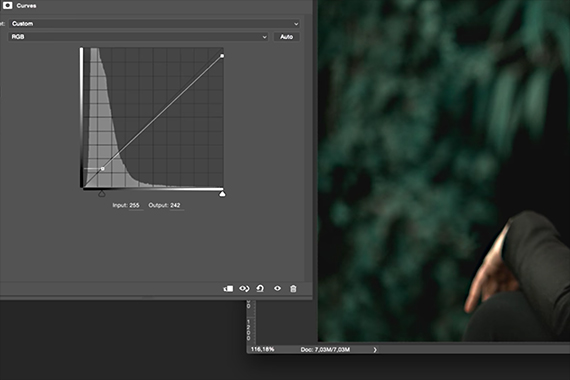Click the white point slider triangle

tap(222, 194)
